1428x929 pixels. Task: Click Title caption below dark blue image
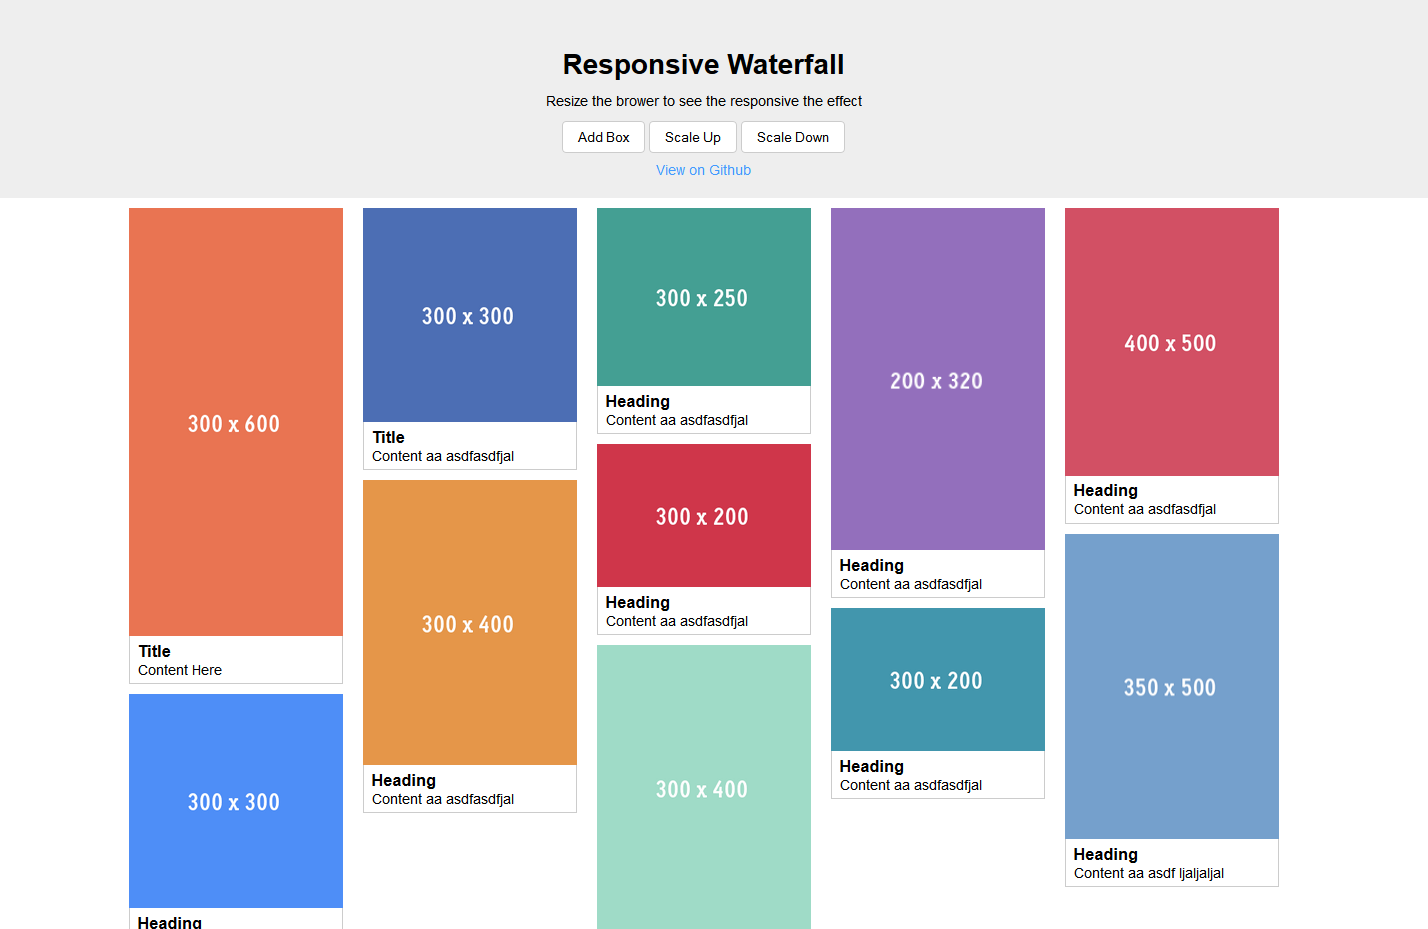point(389,437)
